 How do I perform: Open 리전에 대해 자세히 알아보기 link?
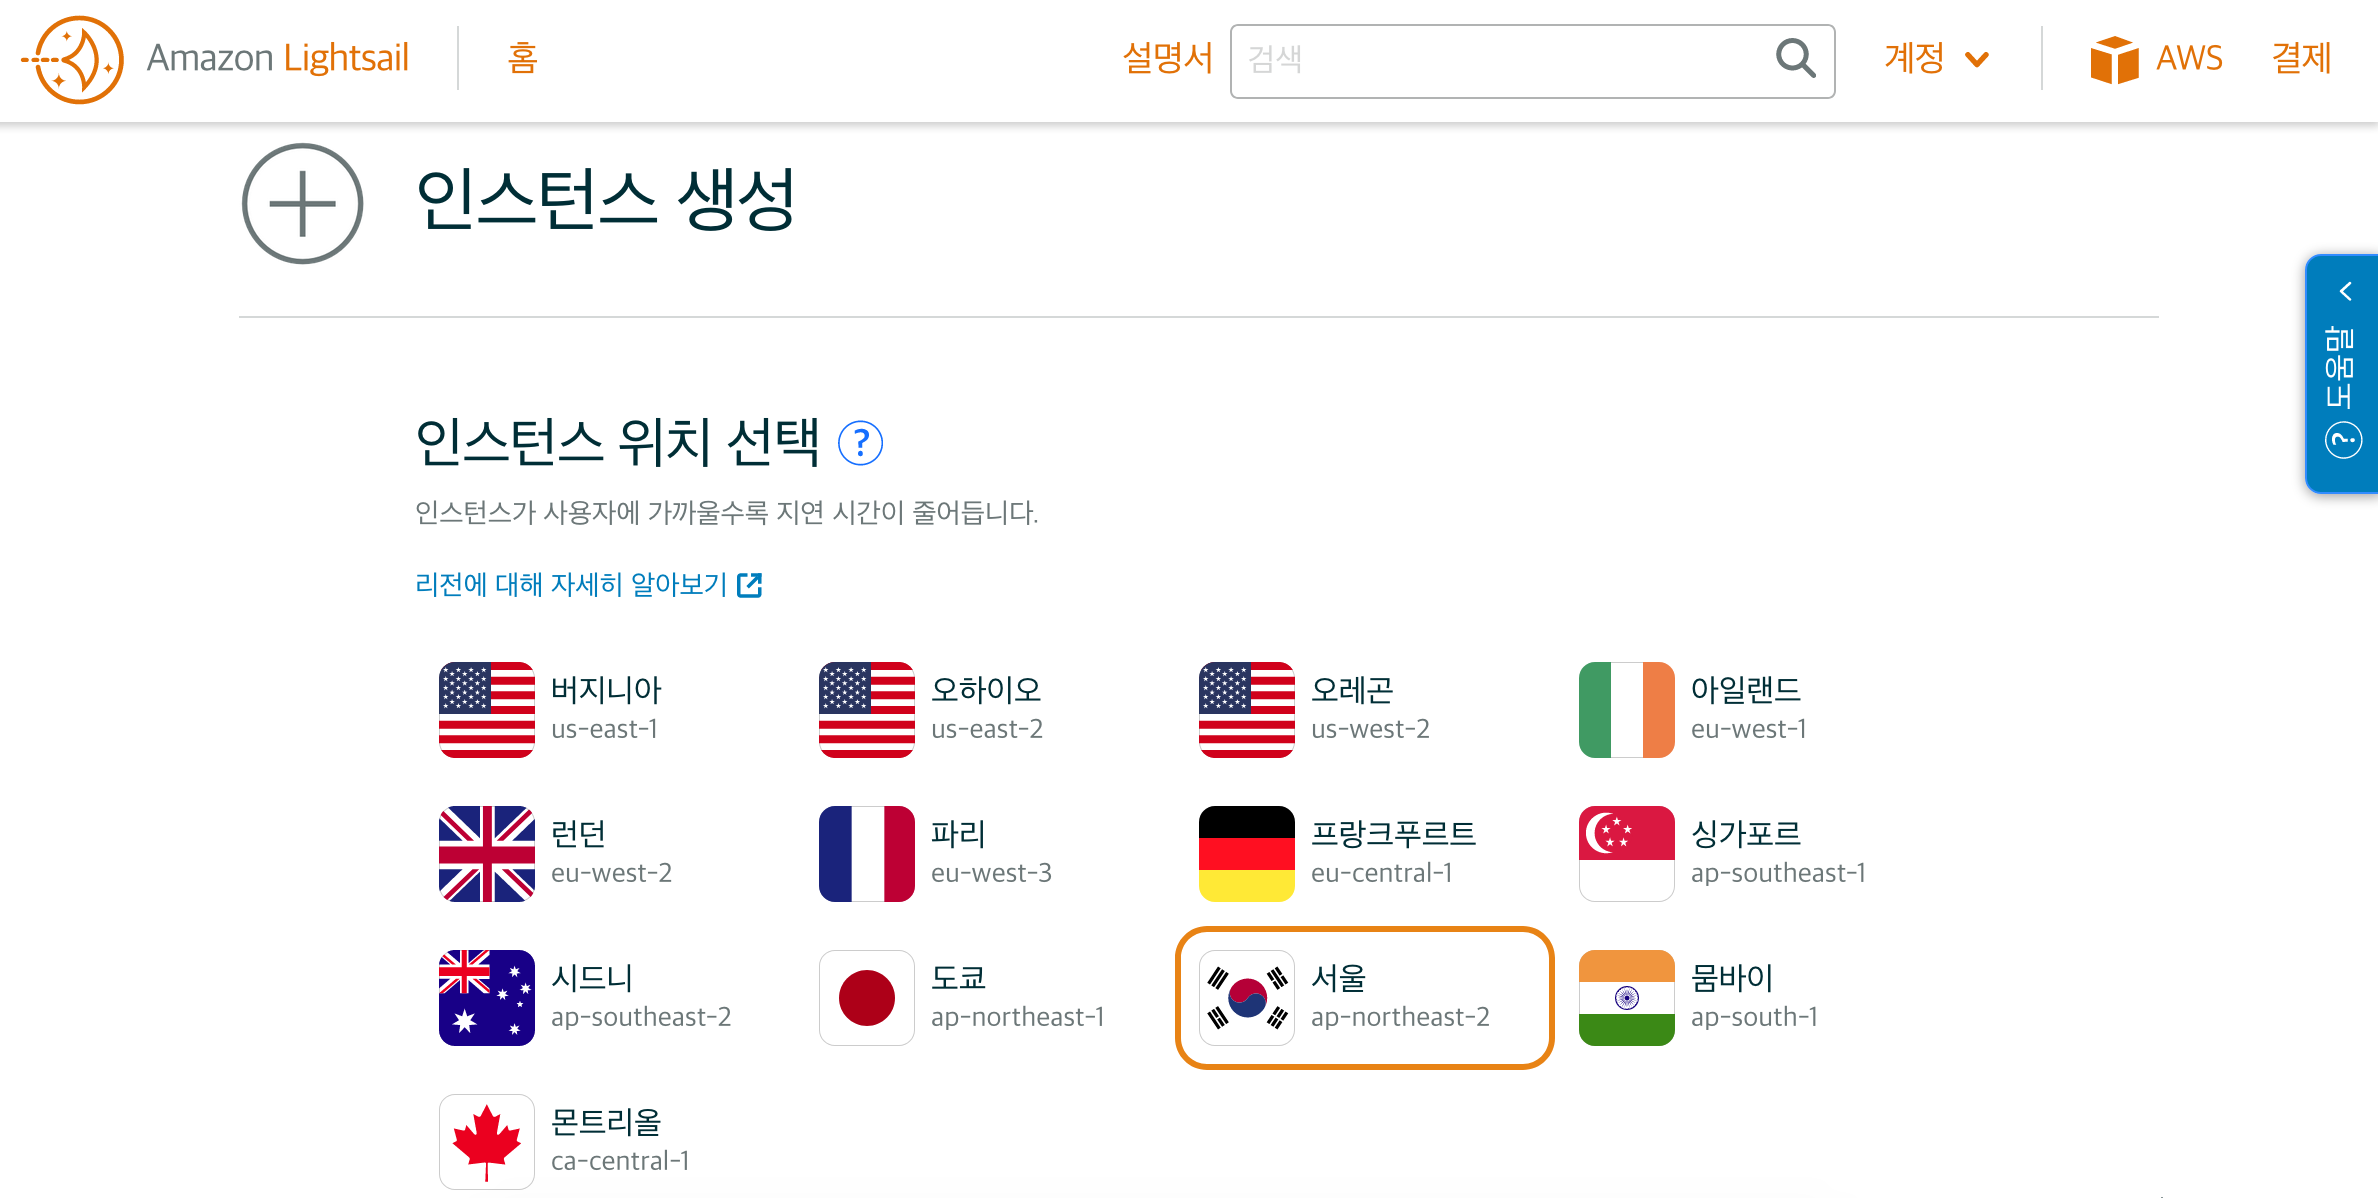588,585
